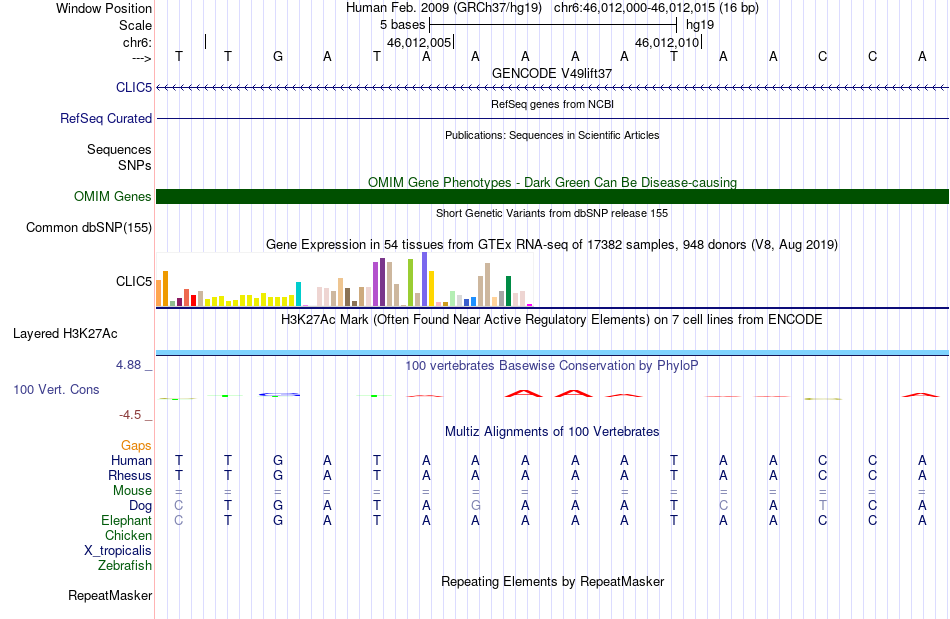
Task: Click the Human species label
Action: pyautogui.click(x=131, y=461)
